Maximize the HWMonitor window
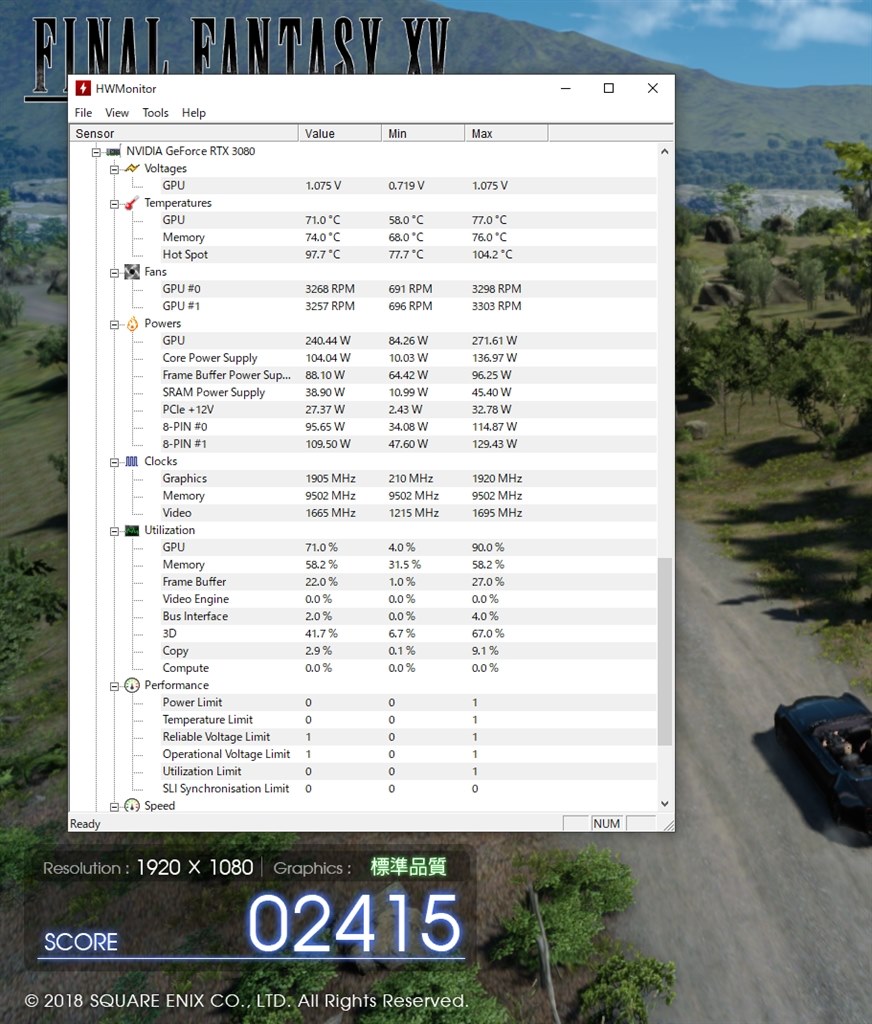This screenshot has width=872, height=1024. pyautogui.click(x=609, y=88)
